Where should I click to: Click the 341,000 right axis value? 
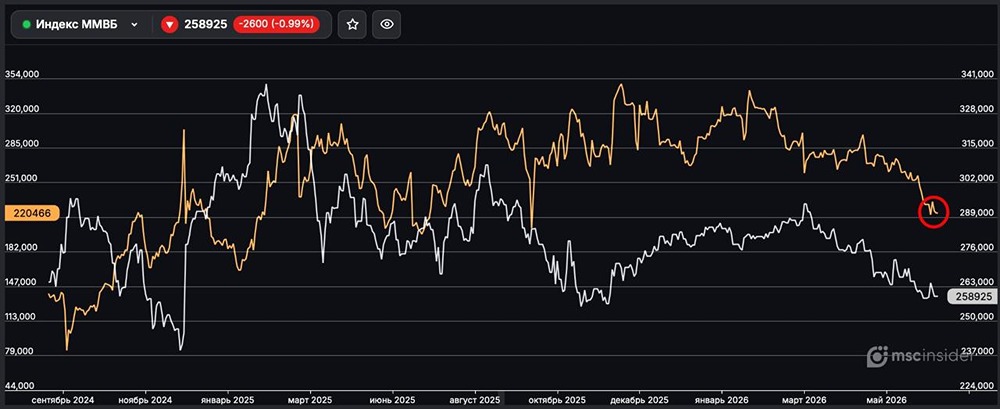977,75
